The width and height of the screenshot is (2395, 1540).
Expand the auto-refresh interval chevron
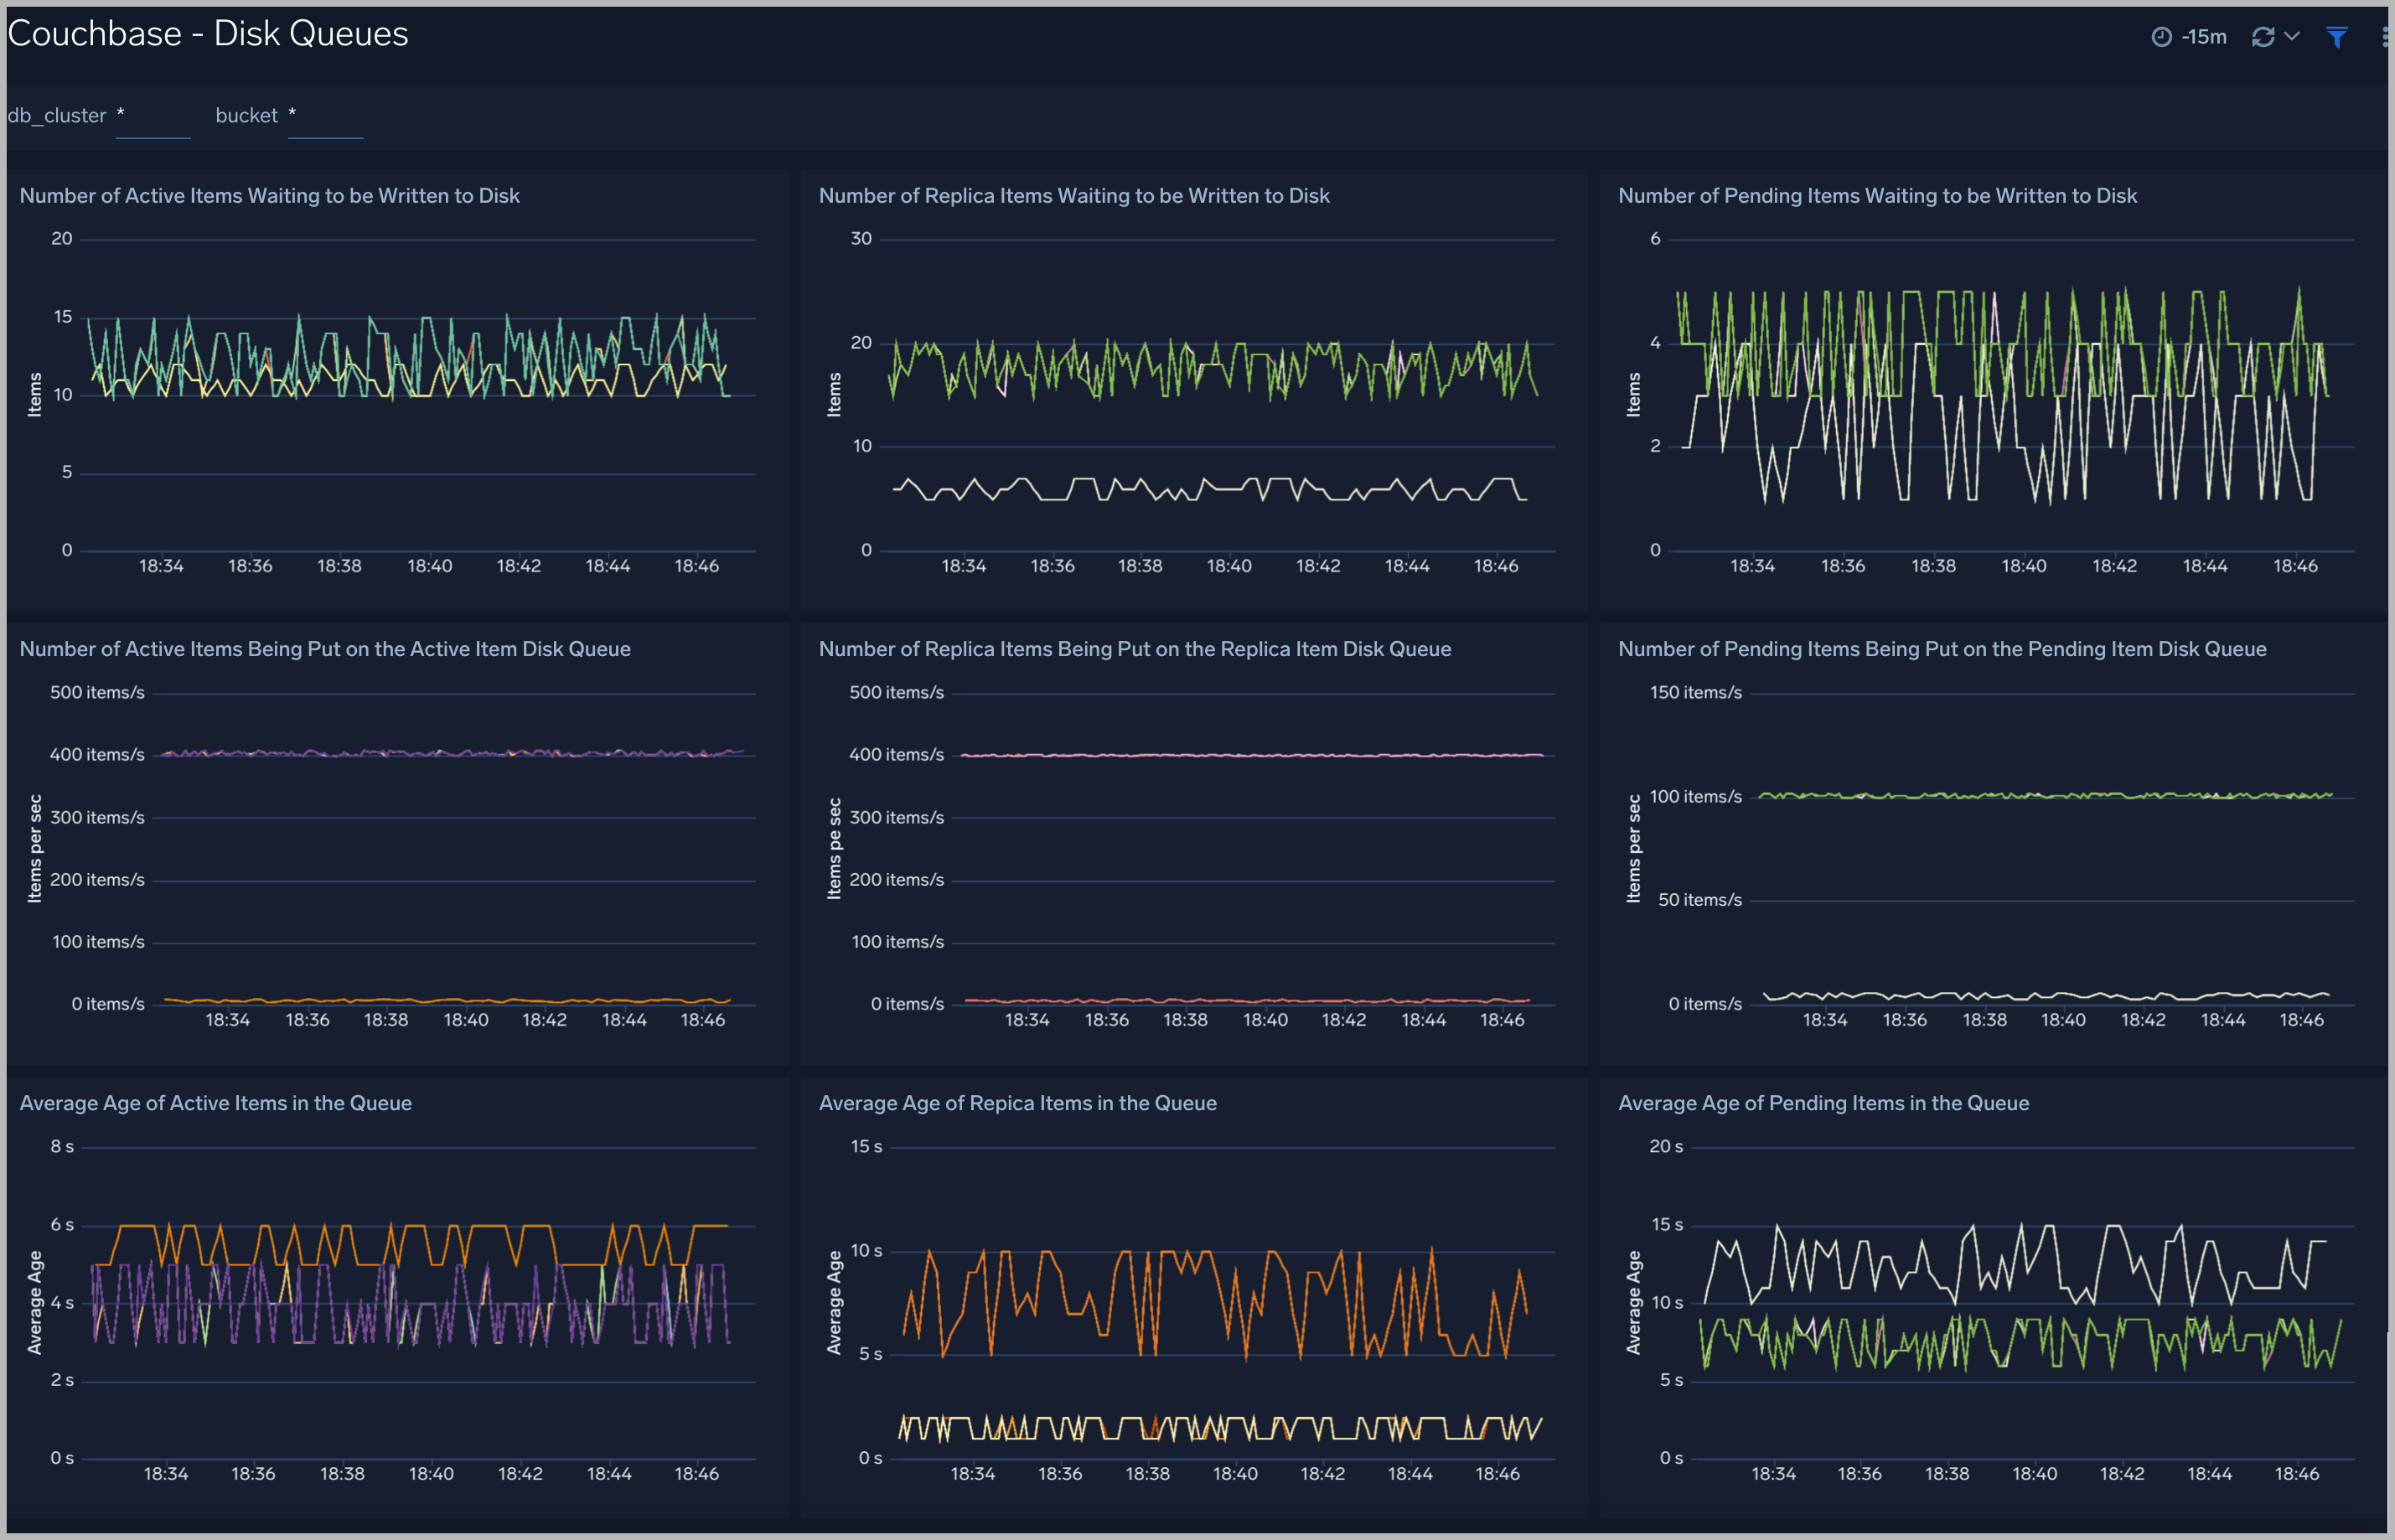pos(2291,36)
